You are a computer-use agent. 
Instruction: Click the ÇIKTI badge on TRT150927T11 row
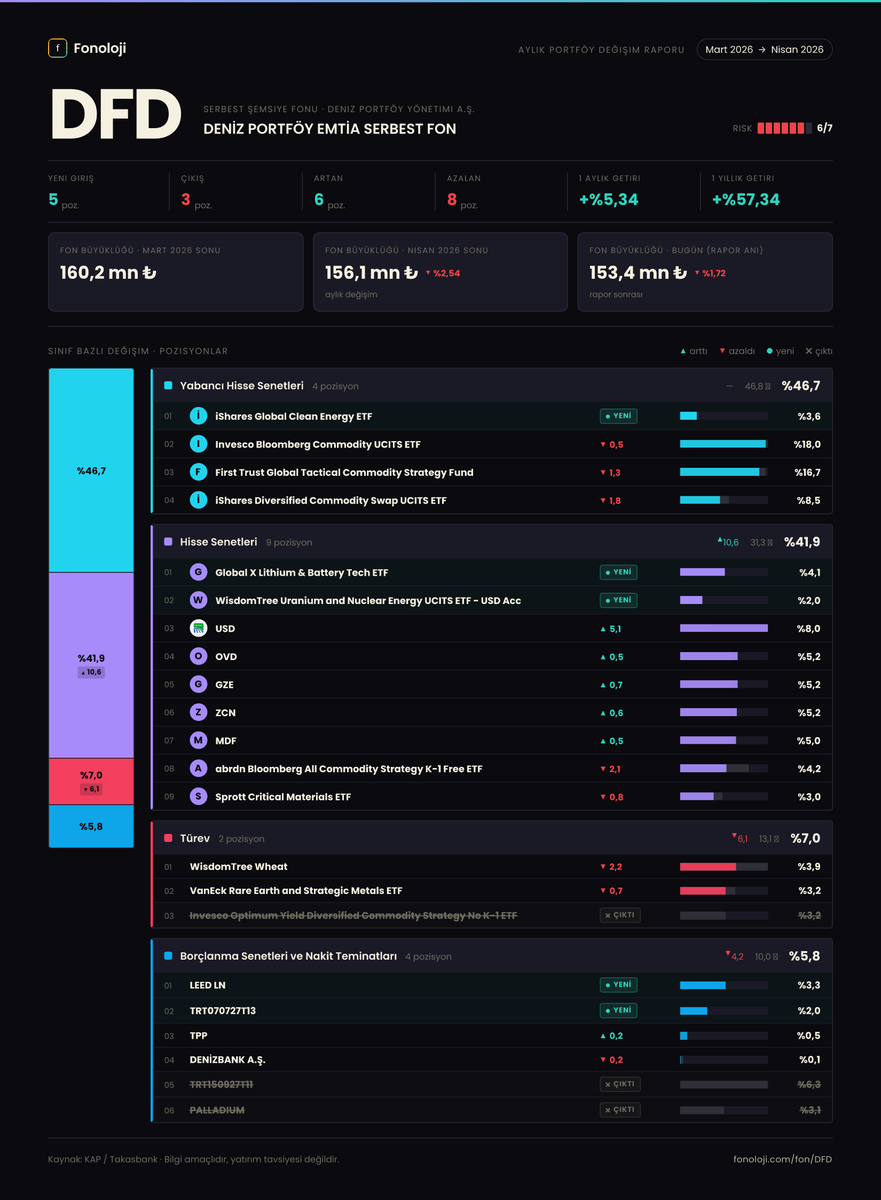pos(620,1084)
